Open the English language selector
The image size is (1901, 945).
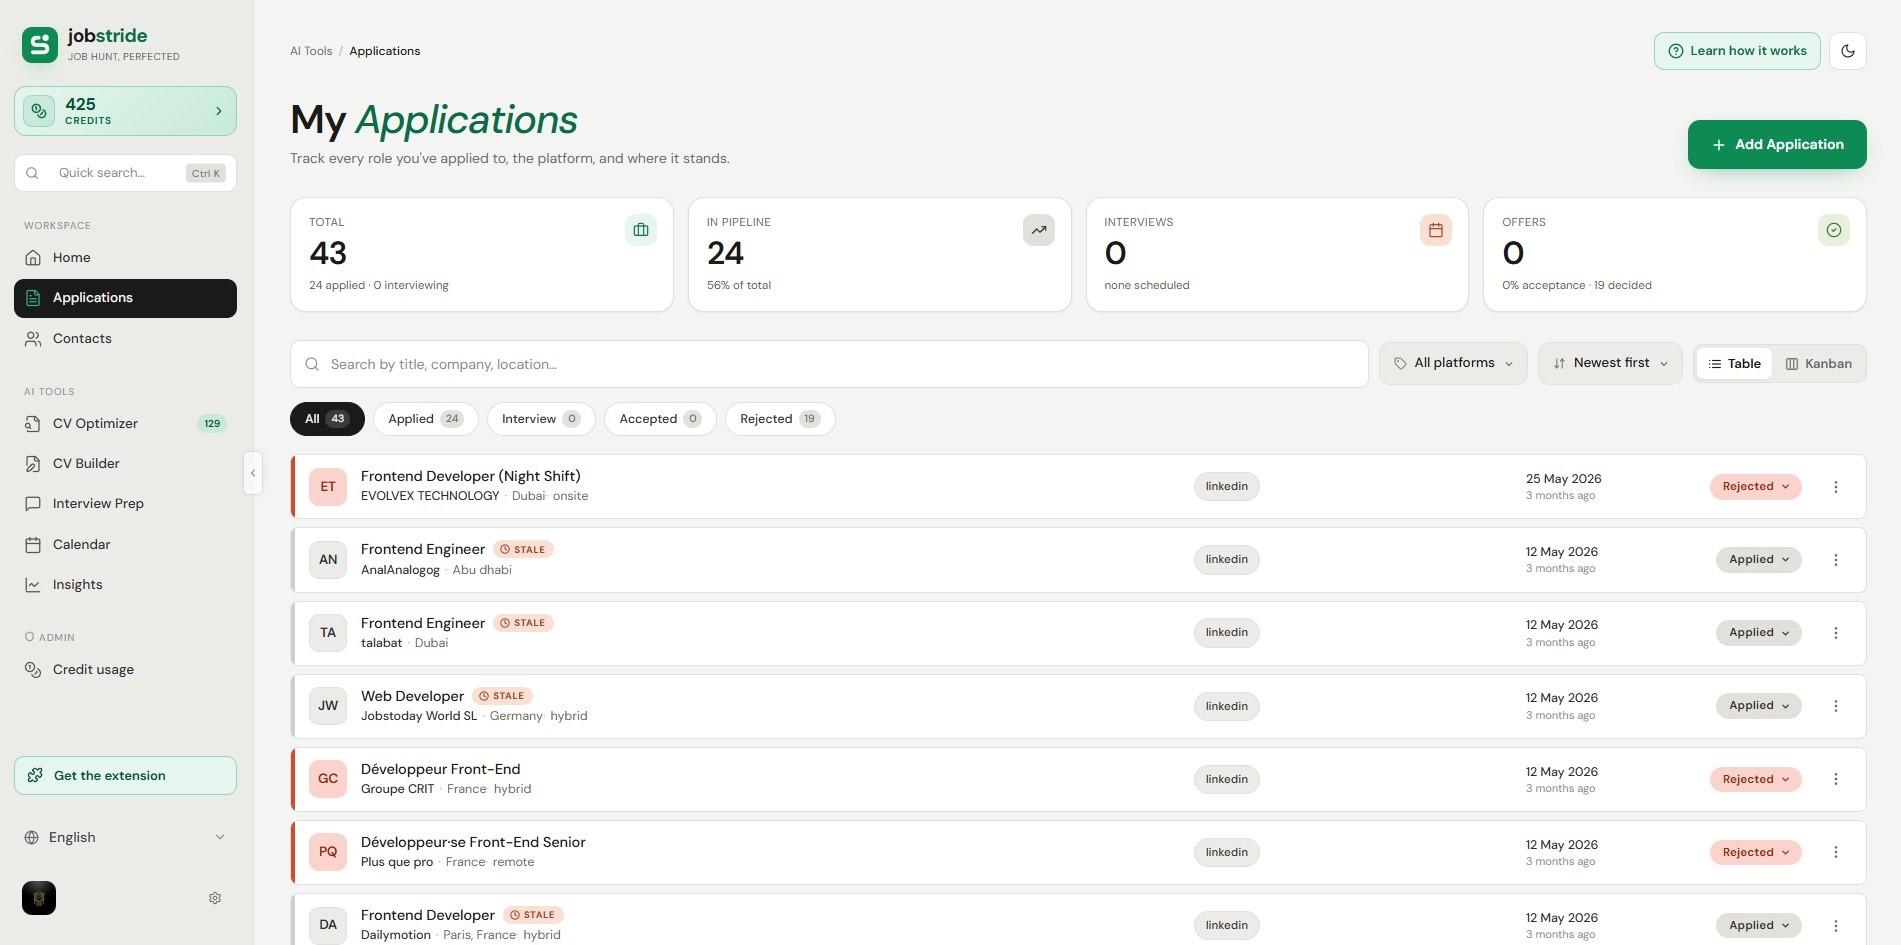125,837
